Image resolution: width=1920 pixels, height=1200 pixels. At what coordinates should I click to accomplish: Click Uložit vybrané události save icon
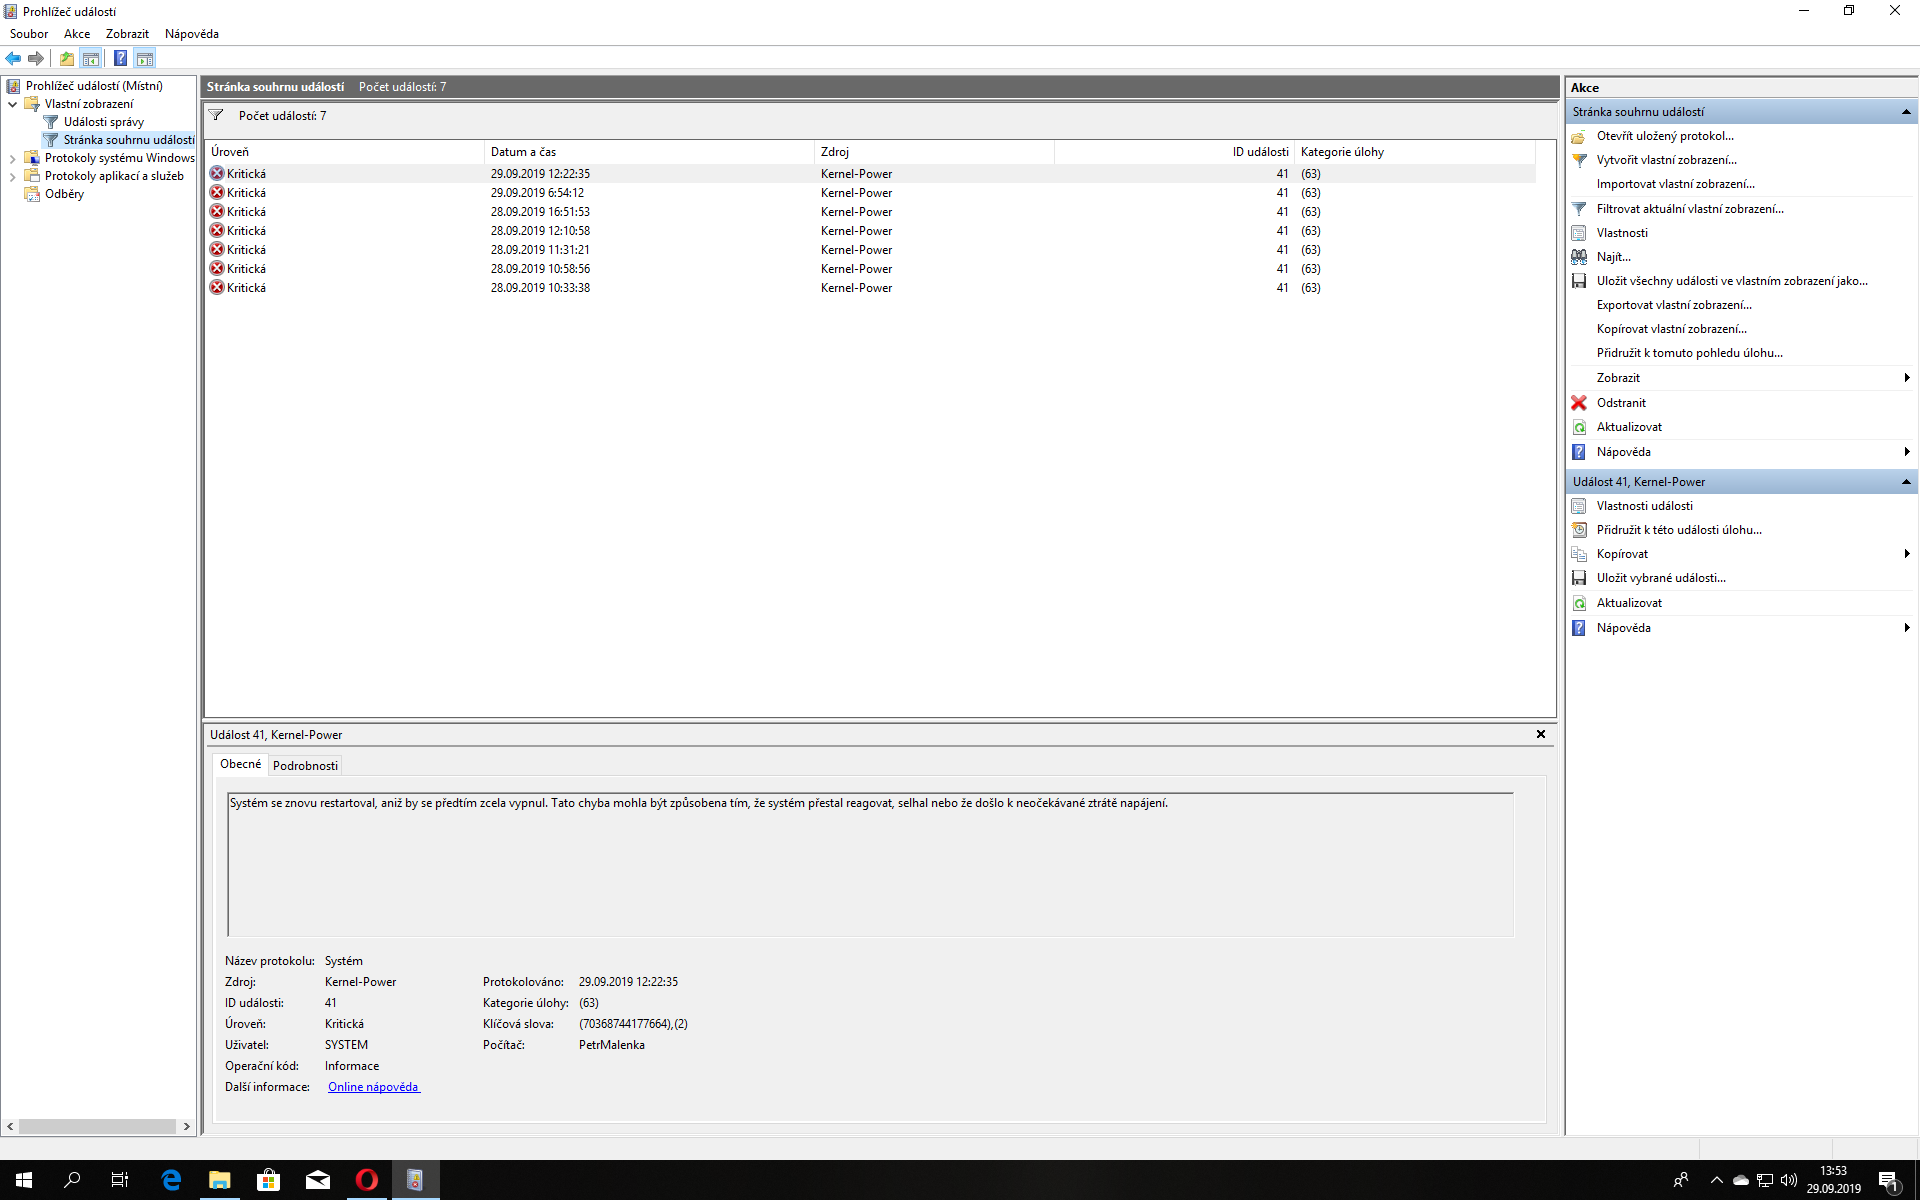point(1579,578)
